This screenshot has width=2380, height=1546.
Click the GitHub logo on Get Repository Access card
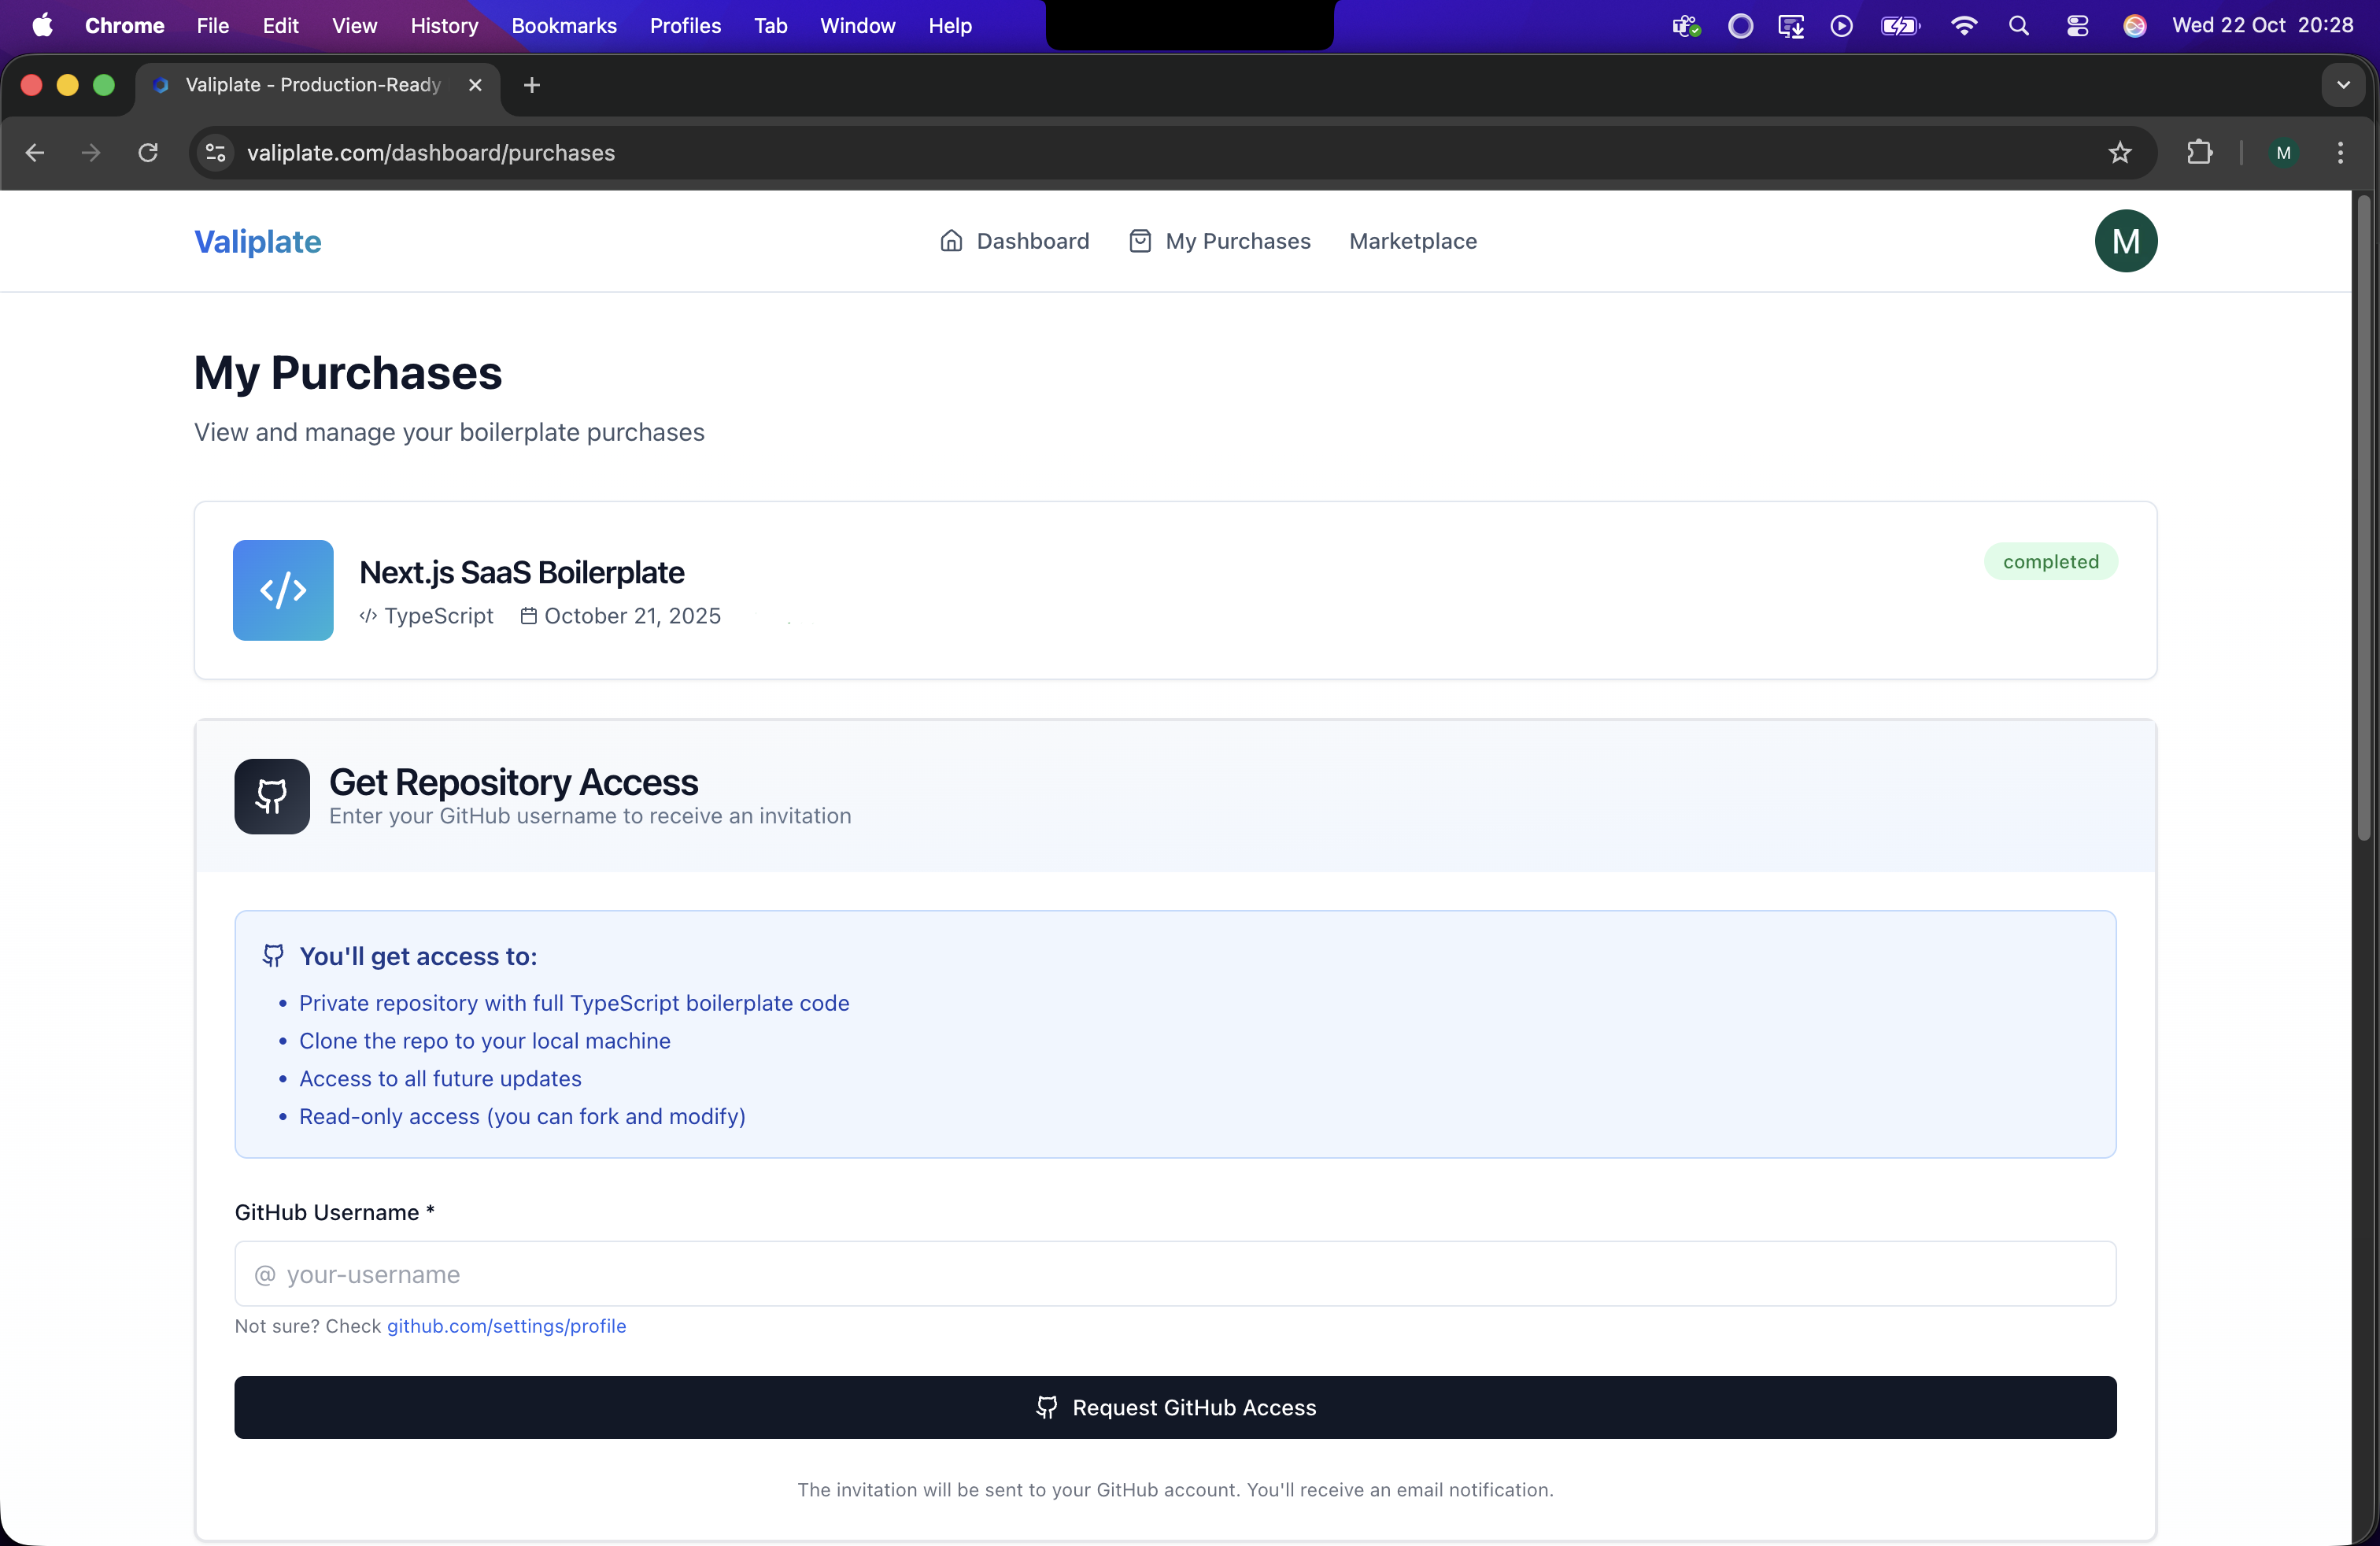point(271,795)
